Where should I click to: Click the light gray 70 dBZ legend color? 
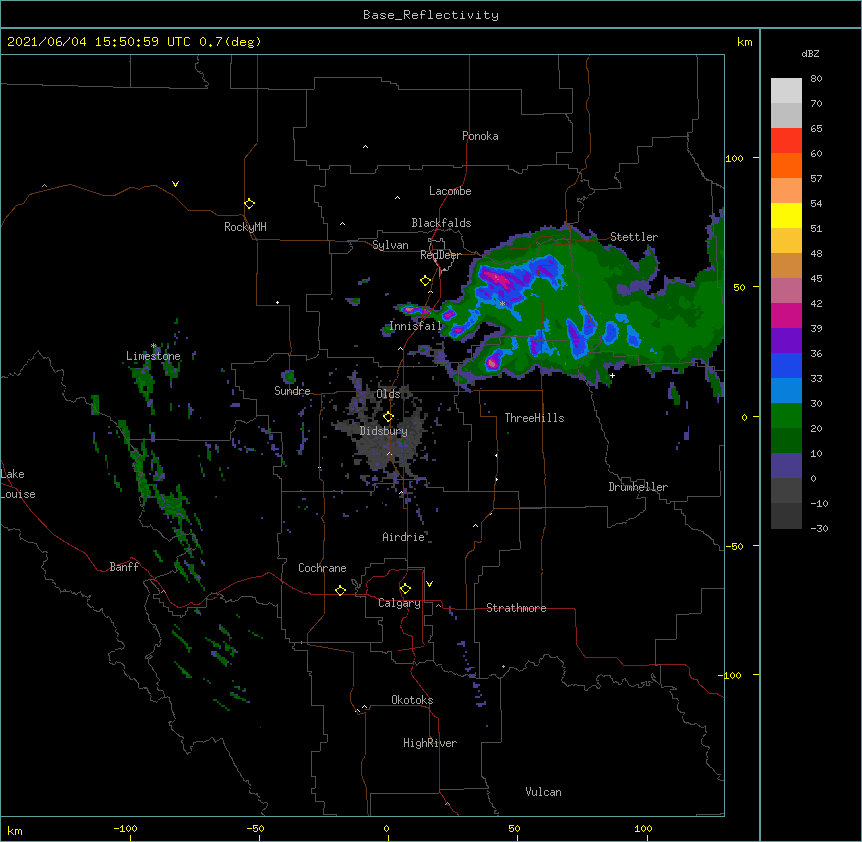tap(786, 91)
